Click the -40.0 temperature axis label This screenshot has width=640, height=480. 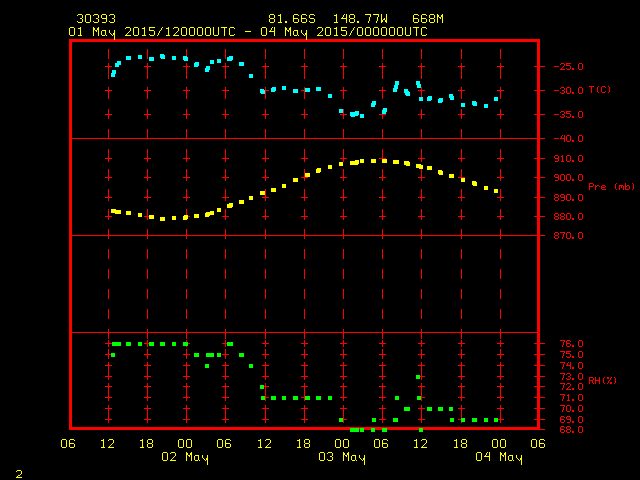click(x=568, y=139)
